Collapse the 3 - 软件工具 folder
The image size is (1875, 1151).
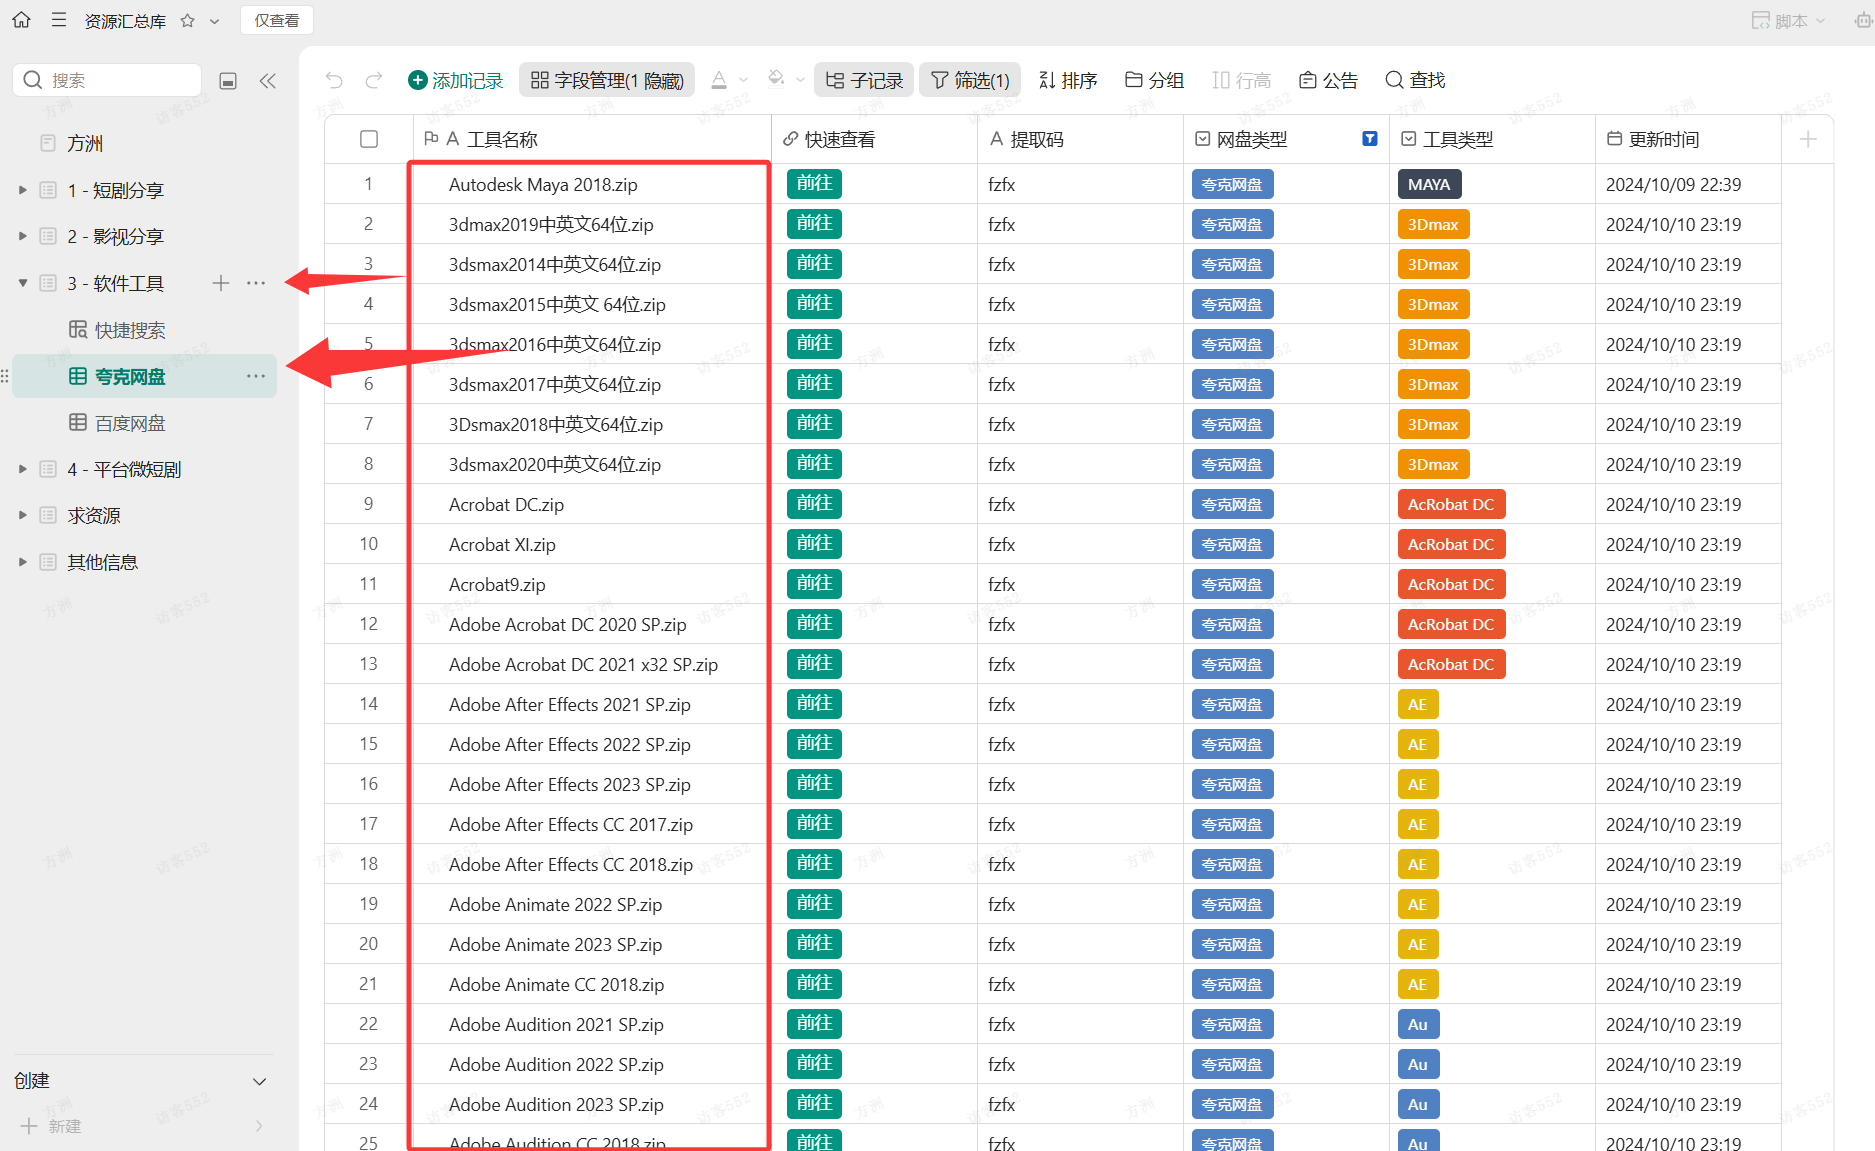tap(23, 284)
